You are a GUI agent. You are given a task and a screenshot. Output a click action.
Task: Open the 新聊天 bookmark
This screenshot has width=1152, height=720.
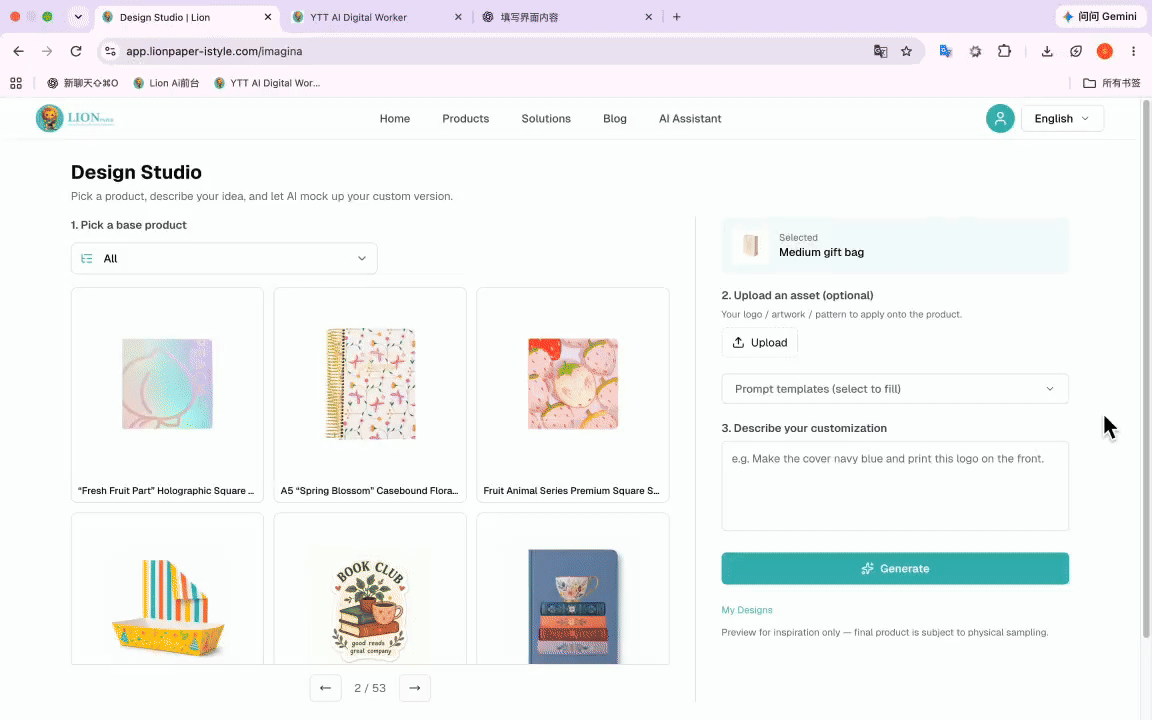click(82, 83)
